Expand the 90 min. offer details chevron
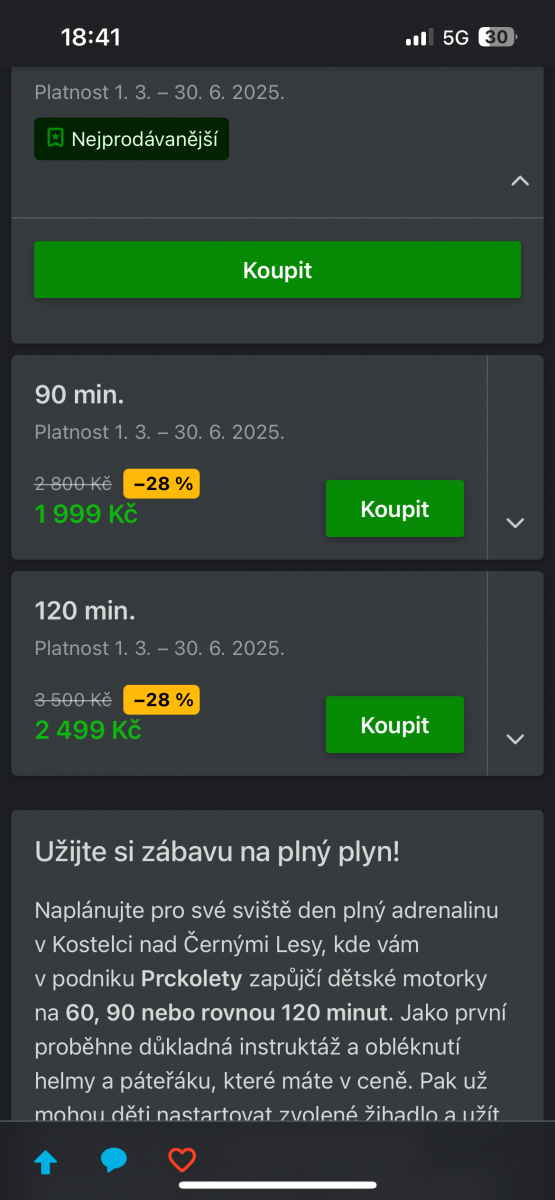The height and width of the screenshot is (1200, 555). coord(515,522)
